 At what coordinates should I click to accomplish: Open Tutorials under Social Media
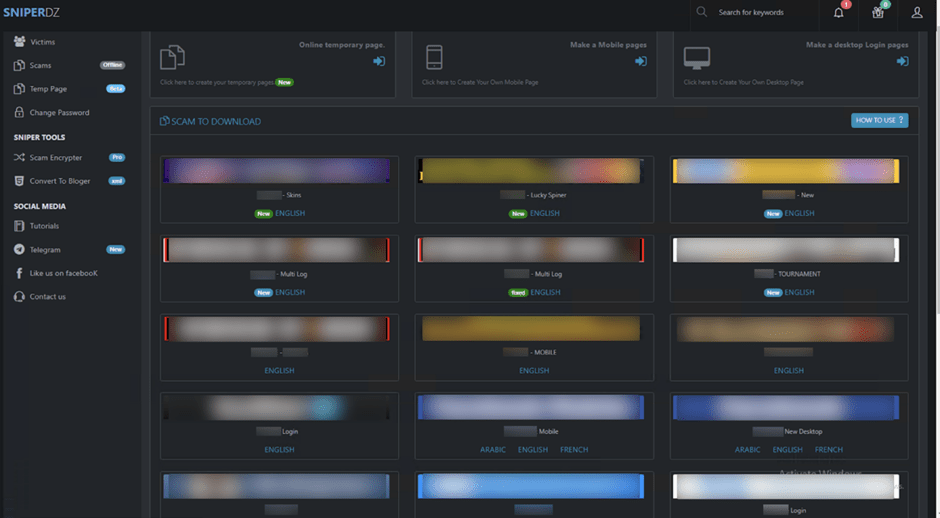tap(44, 226)
